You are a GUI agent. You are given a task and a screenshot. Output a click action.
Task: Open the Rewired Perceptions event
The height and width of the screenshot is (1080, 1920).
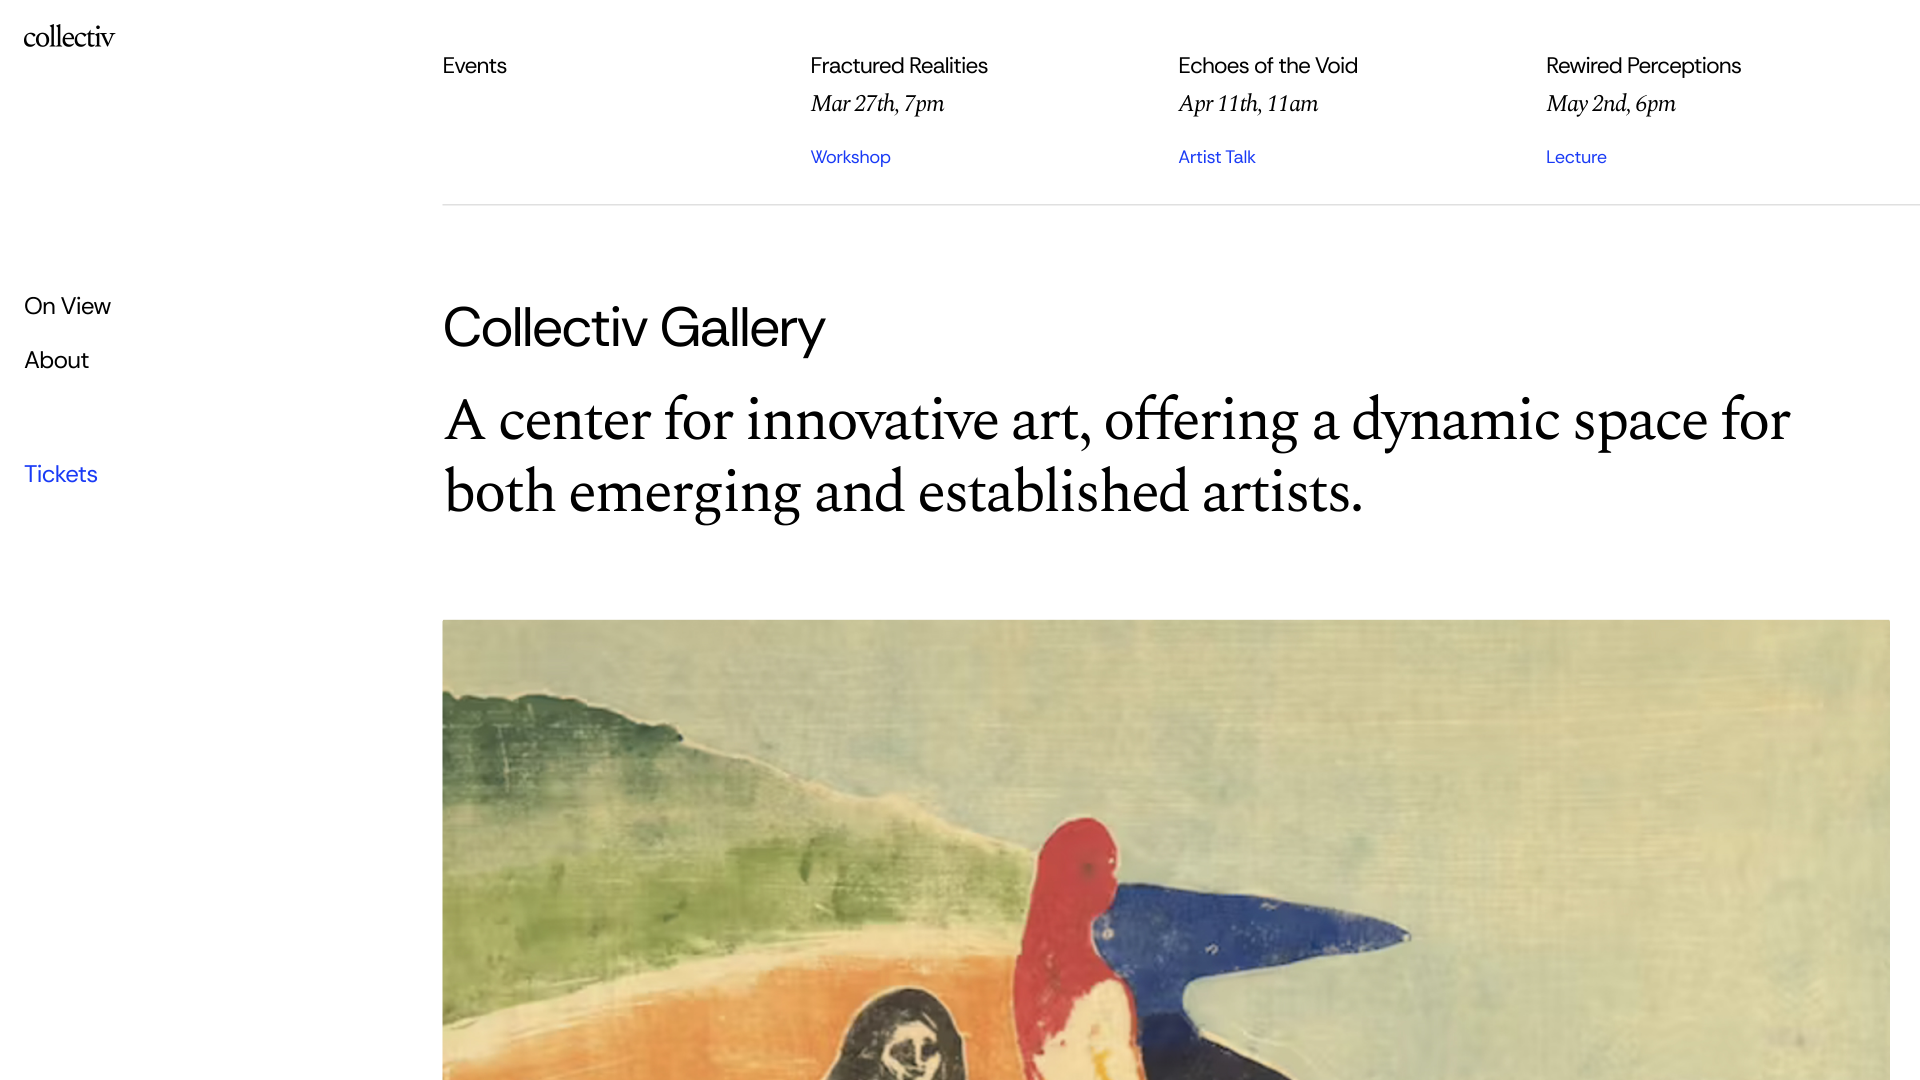[1643, 66]
